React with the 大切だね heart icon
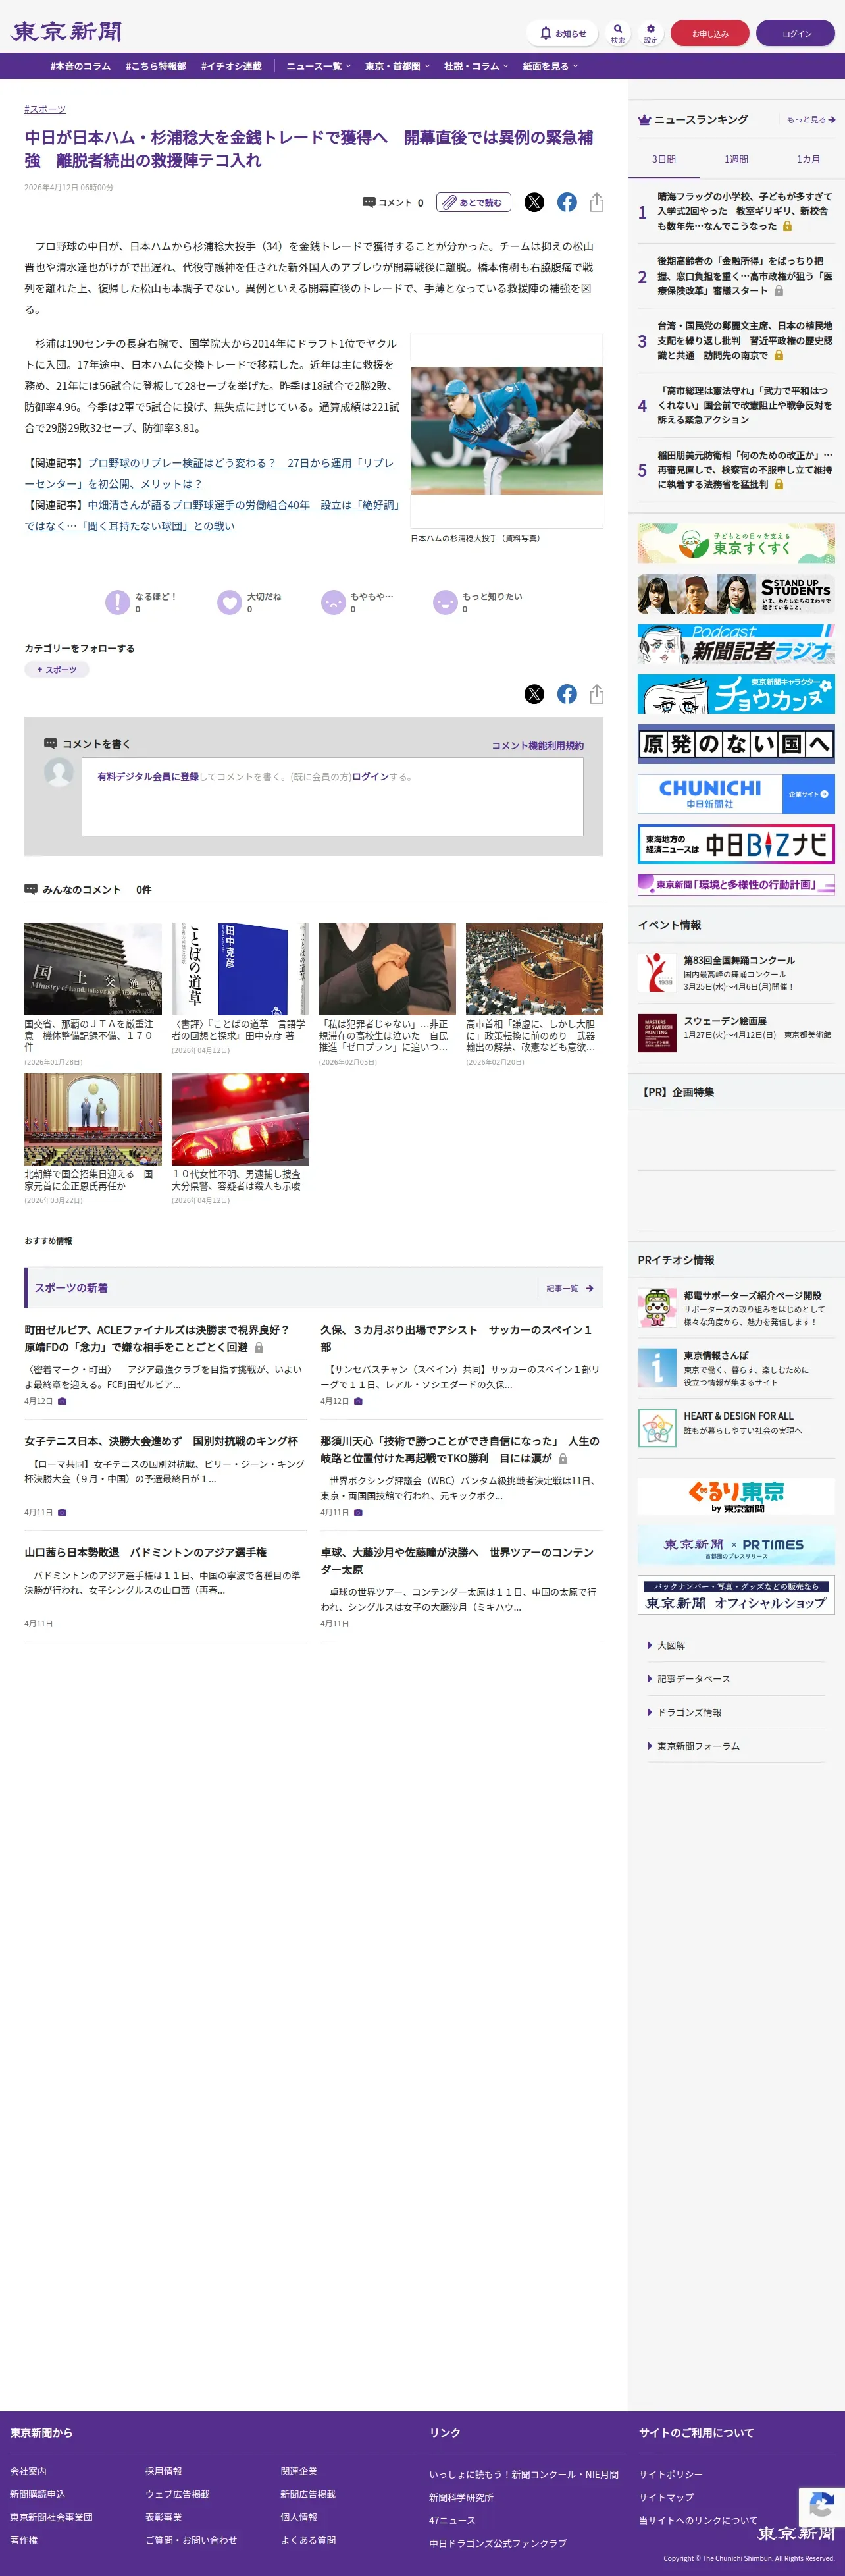 click(x=230, y=602)
